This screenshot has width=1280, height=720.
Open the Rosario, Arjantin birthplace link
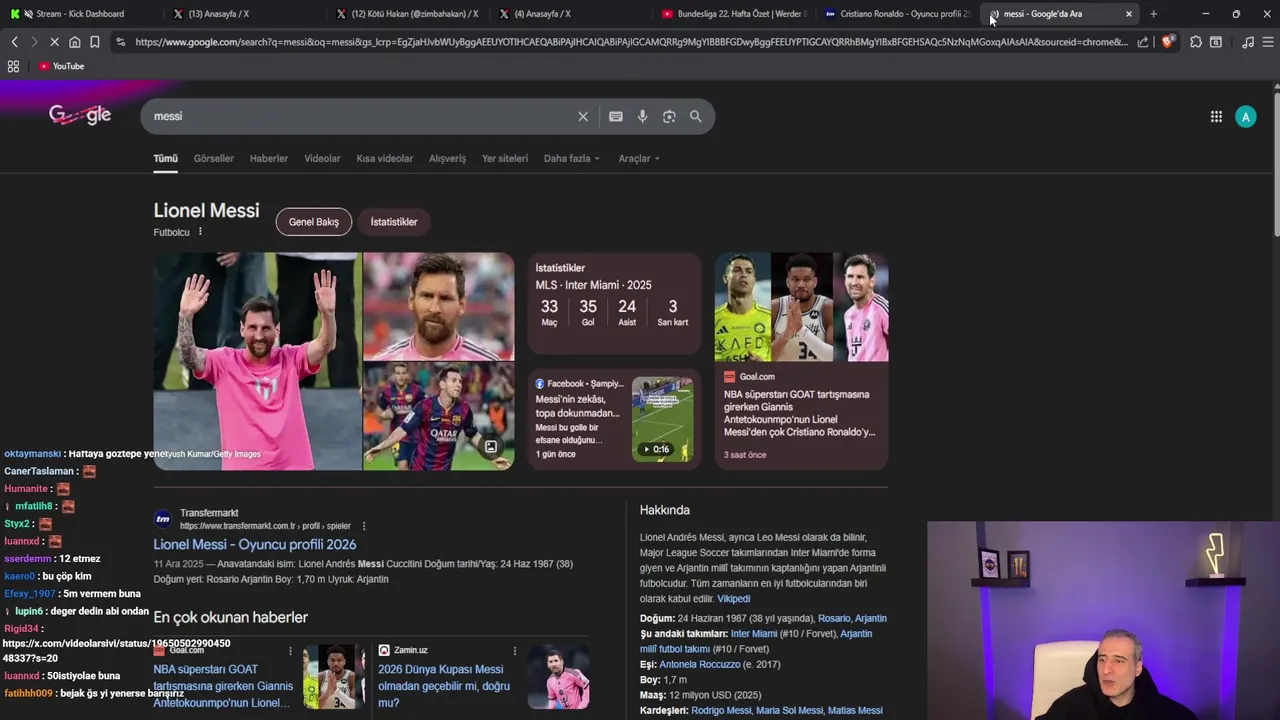pyautogui.click(x=852, y=618)
